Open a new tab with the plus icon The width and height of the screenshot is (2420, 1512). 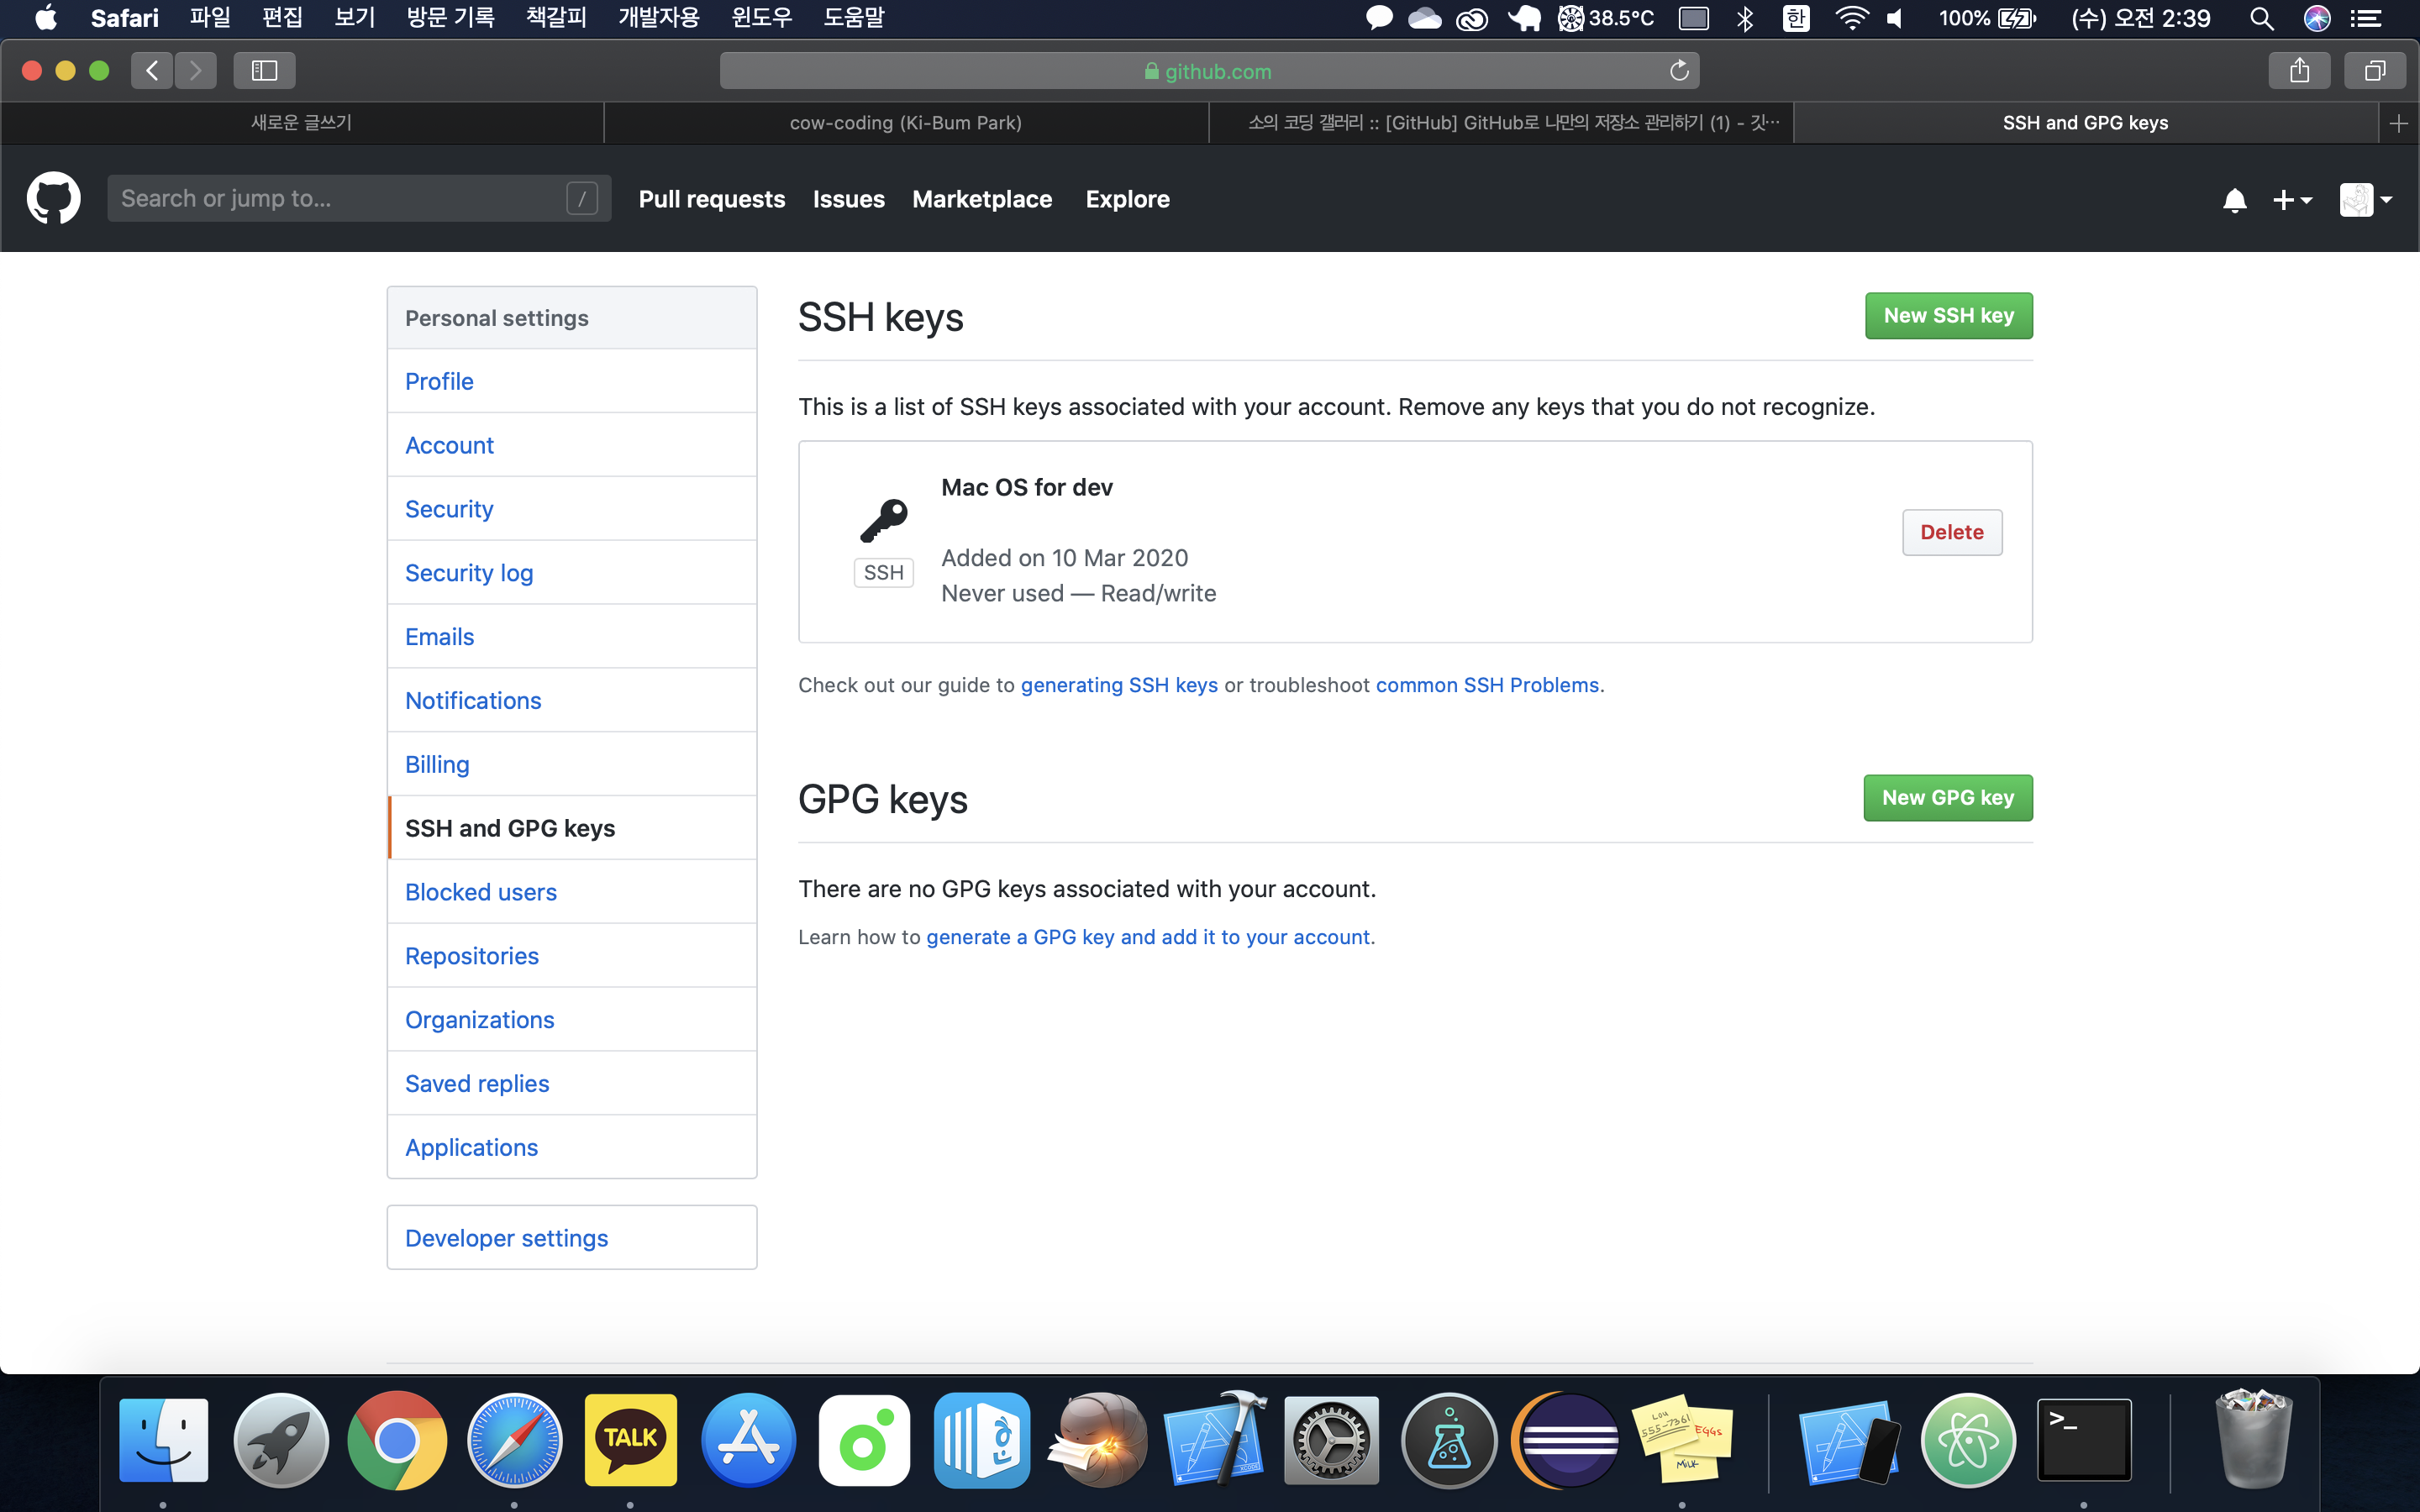[2398, 123]
